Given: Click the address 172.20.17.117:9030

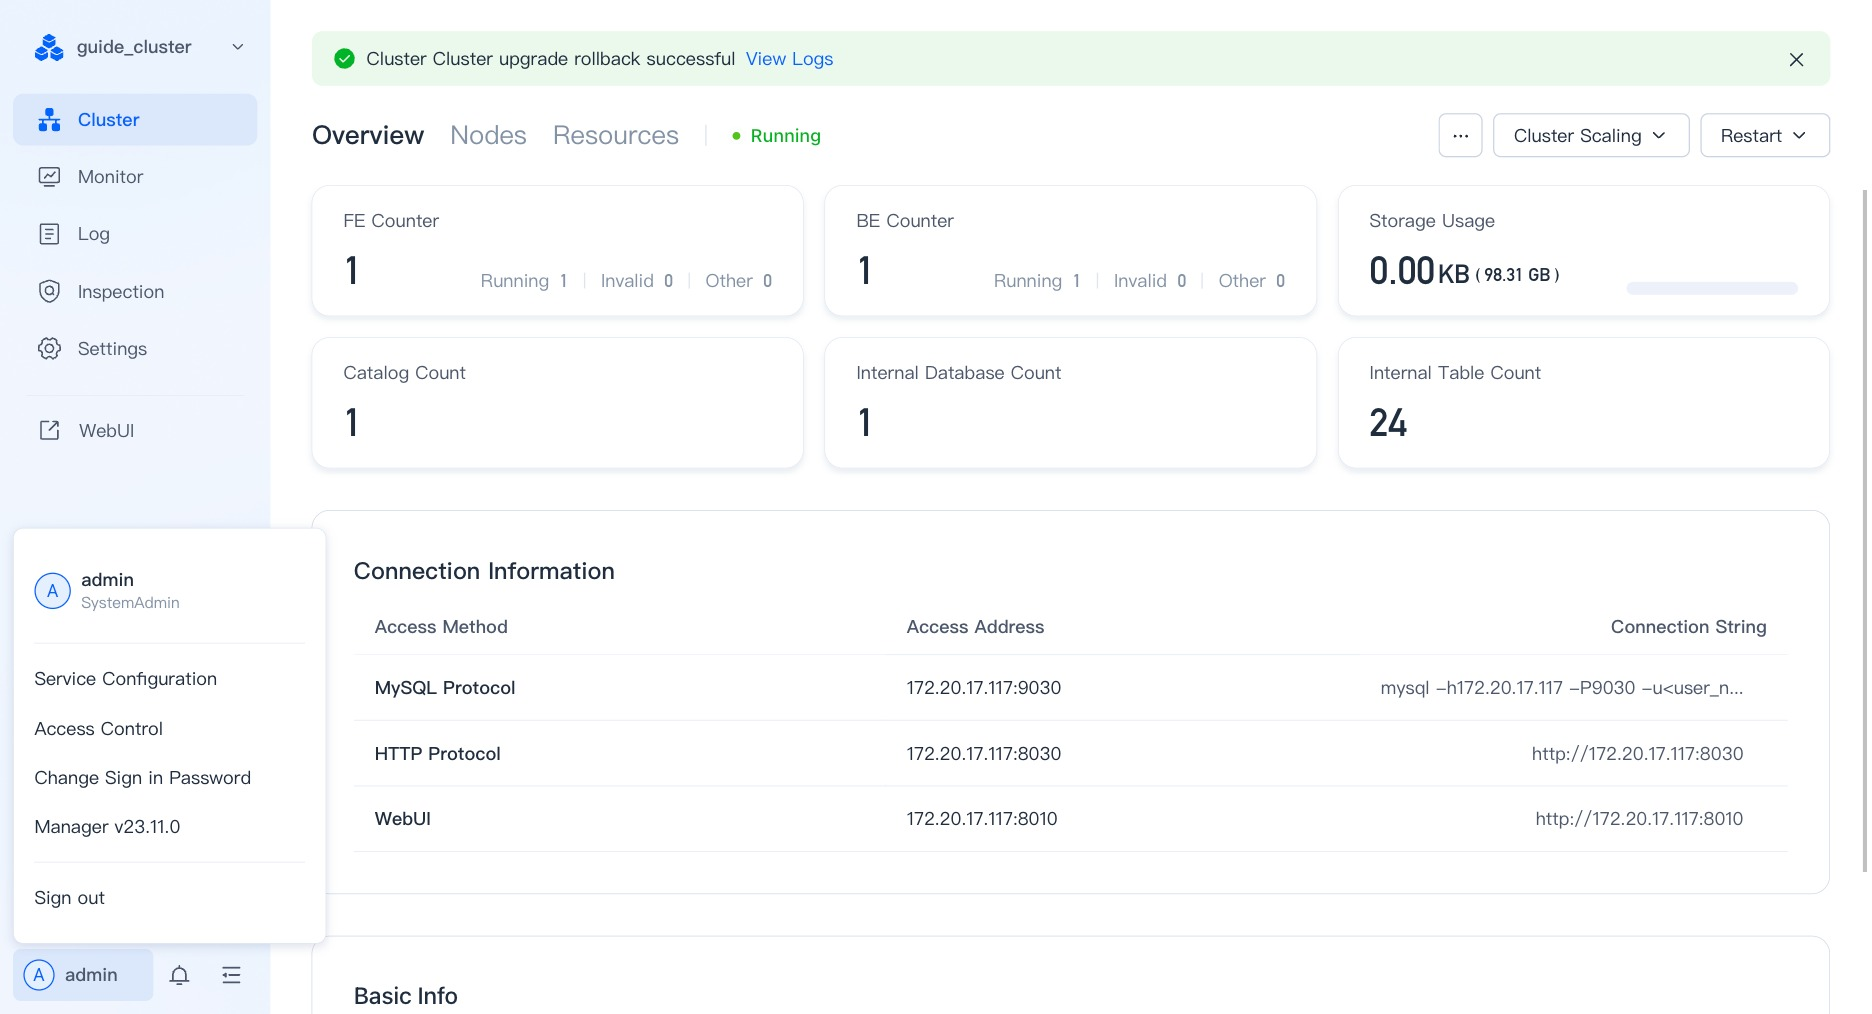Looking at the screenshot, I should point(983,688).
